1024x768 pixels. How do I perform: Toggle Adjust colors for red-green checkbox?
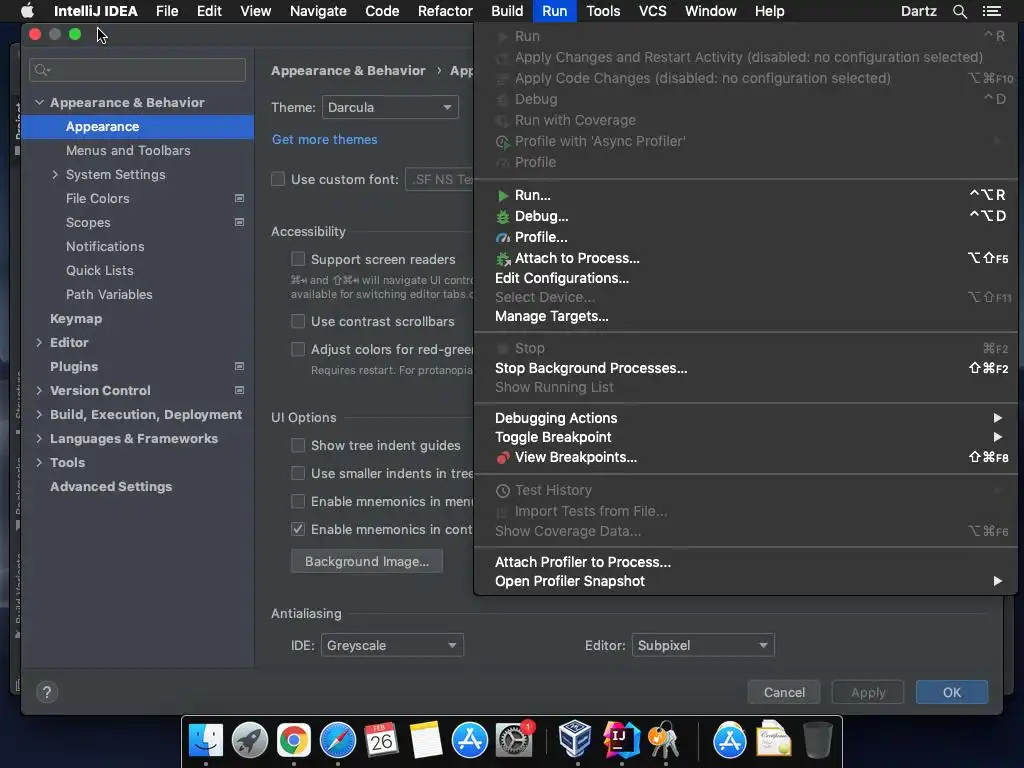coord(298,349)
